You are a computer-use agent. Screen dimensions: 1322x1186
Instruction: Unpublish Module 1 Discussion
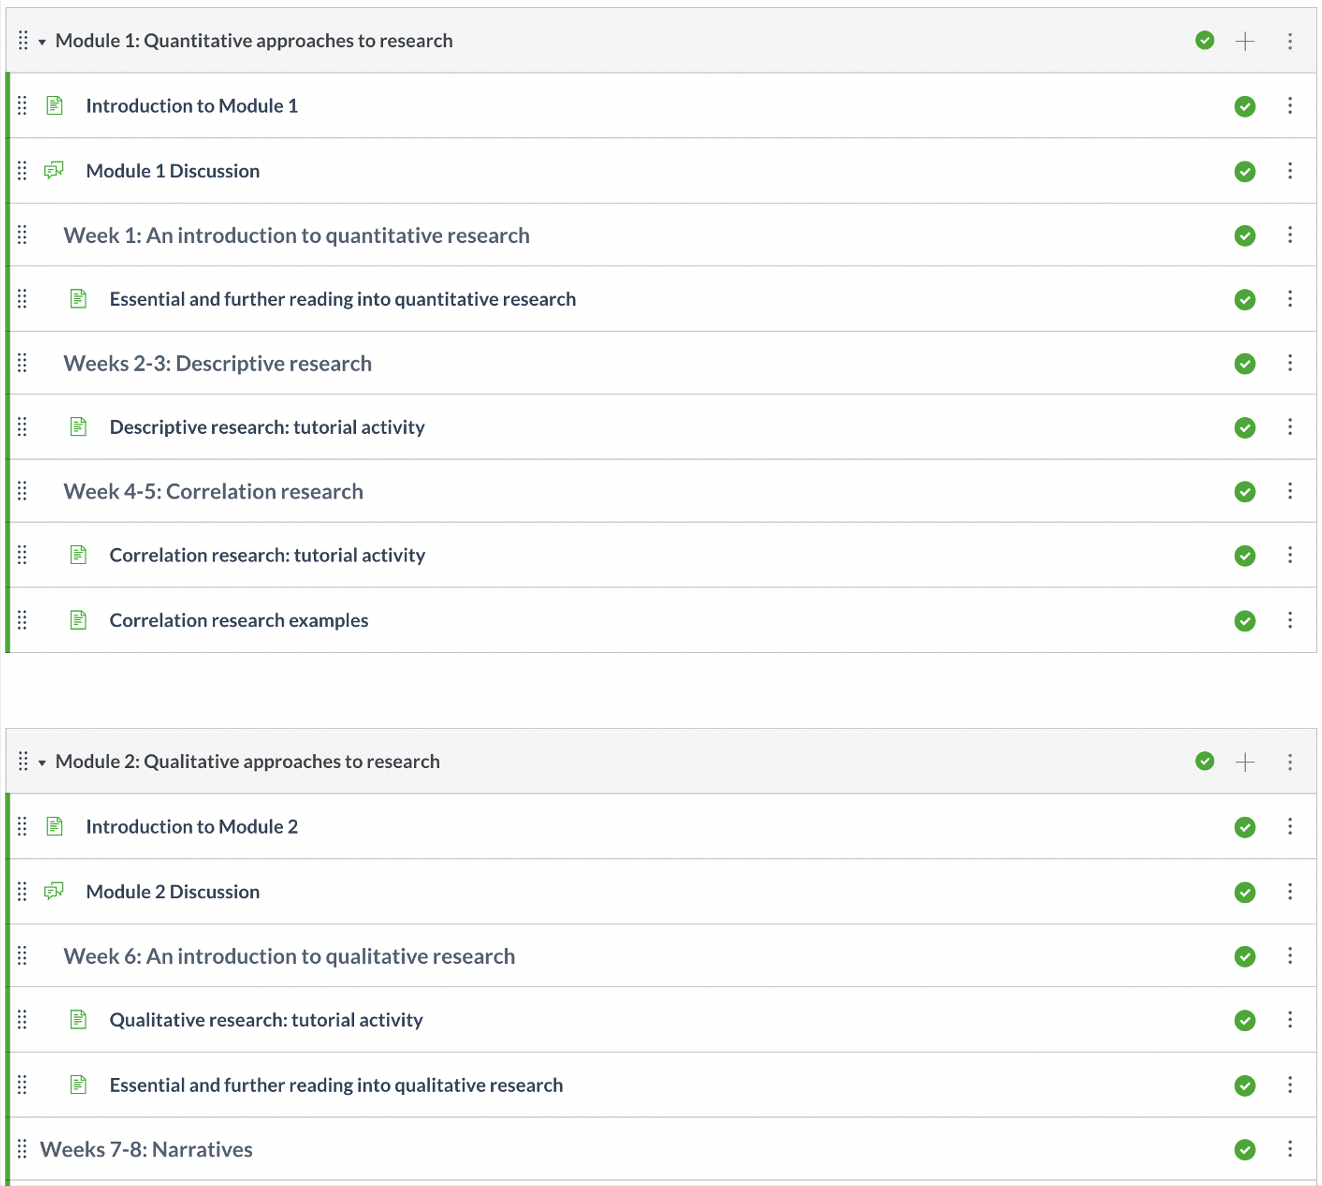pyautogui.click(x=1245, y=171)
